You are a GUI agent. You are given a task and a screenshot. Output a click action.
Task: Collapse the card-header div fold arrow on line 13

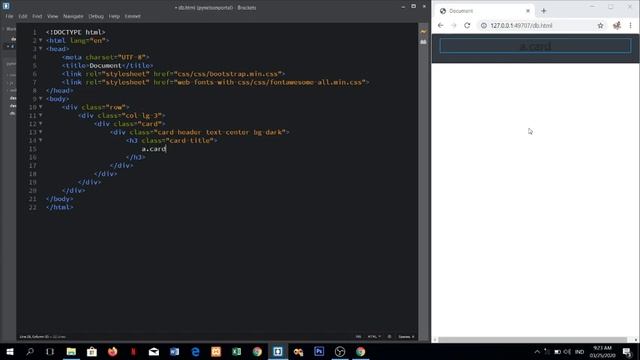coord(40,132)
